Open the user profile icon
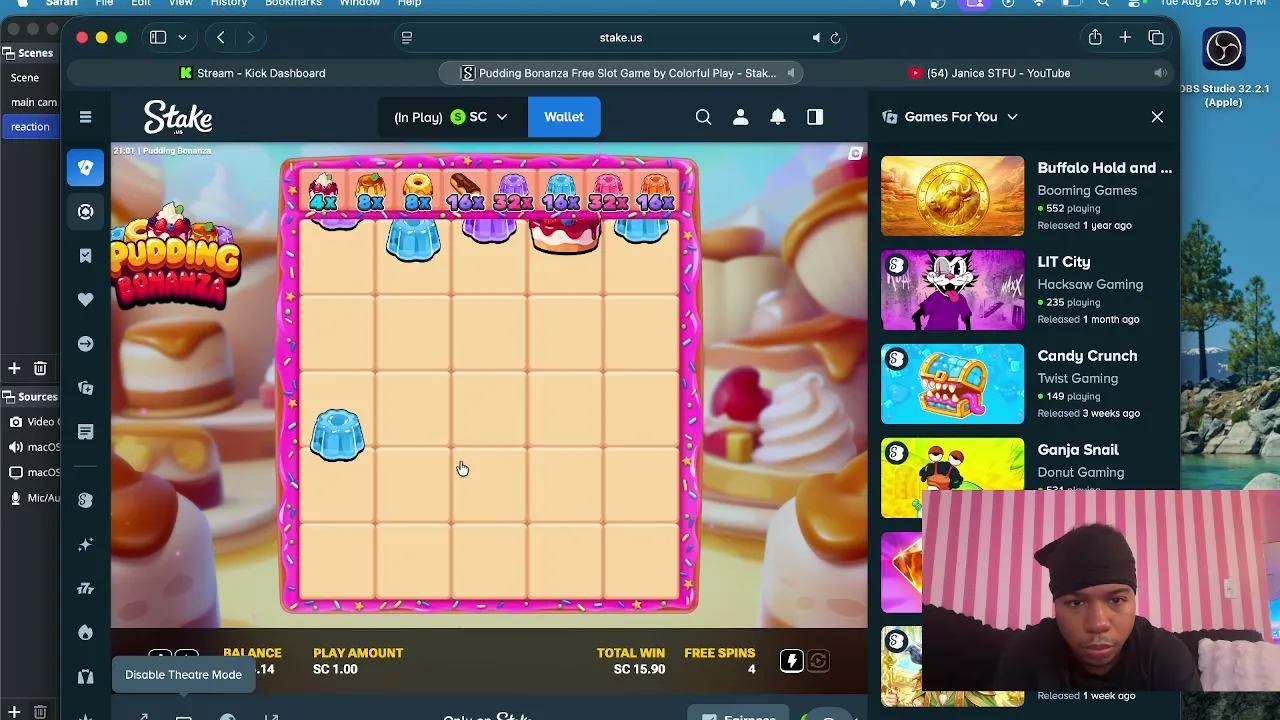This screenshot has height=720, width=1280. tap(740, 117)
